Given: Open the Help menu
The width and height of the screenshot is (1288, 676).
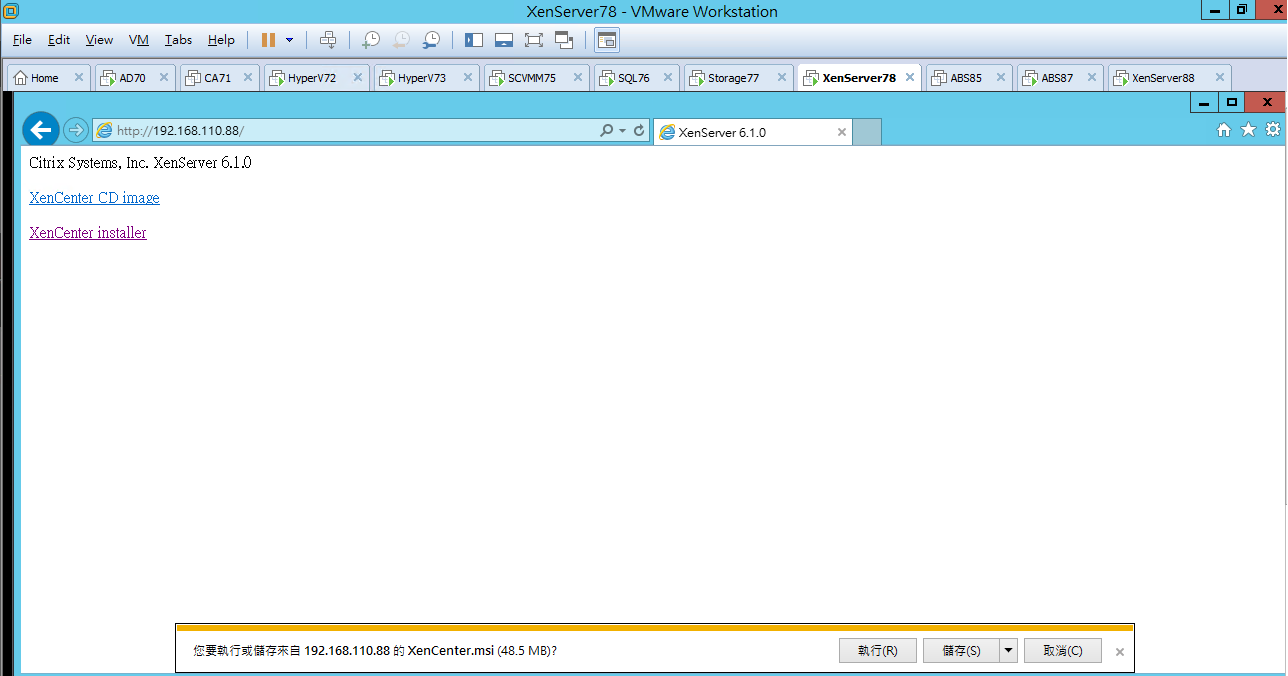Looking at the screenshot, I should pos(221,40).
